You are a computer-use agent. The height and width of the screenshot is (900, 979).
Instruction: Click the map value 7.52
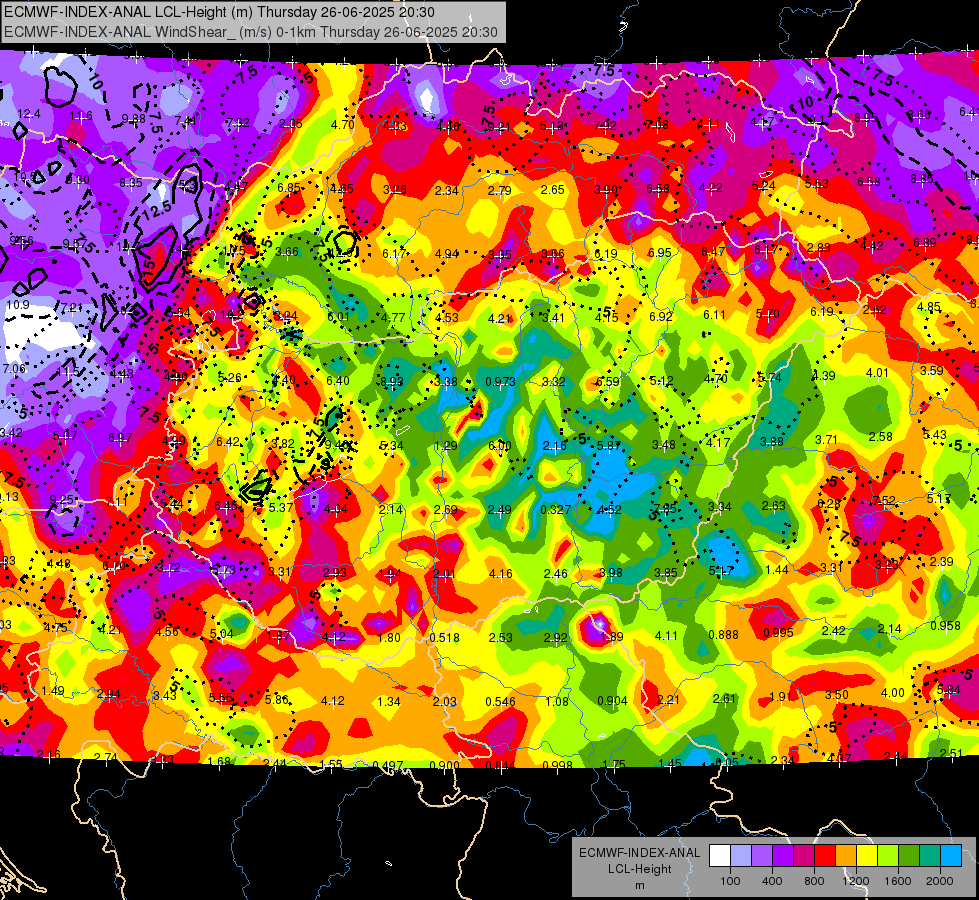coord(884,500)
